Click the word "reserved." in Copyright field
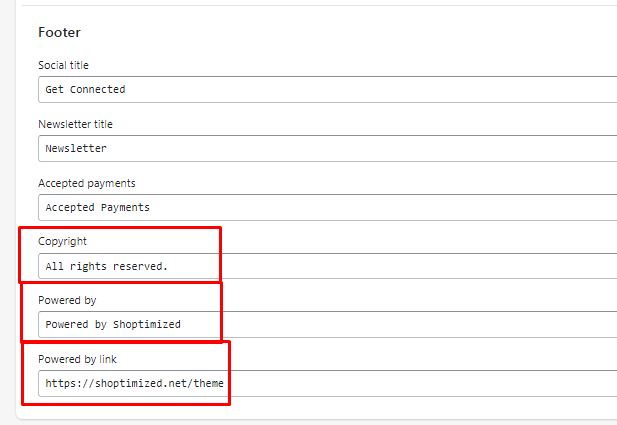Viewport: 617px width, 425px height. (x=140, y=267)
